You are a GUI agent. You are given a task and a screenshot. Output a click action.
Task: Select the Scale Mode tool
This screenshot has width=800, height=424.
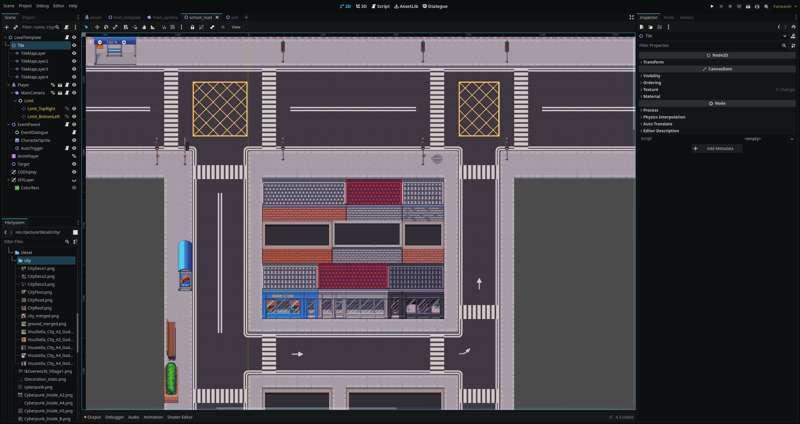115,27
